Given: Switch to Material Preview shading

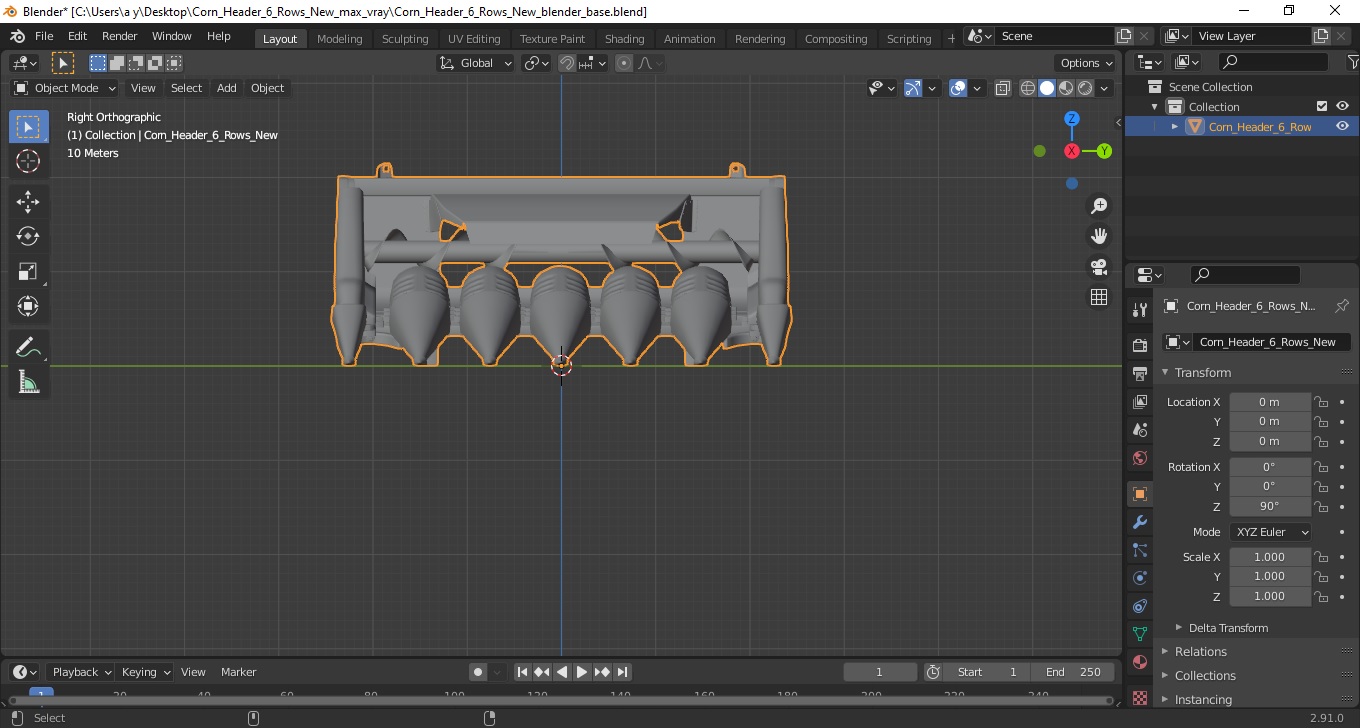Looking at the screenshot, I should tap(1066, 88).
